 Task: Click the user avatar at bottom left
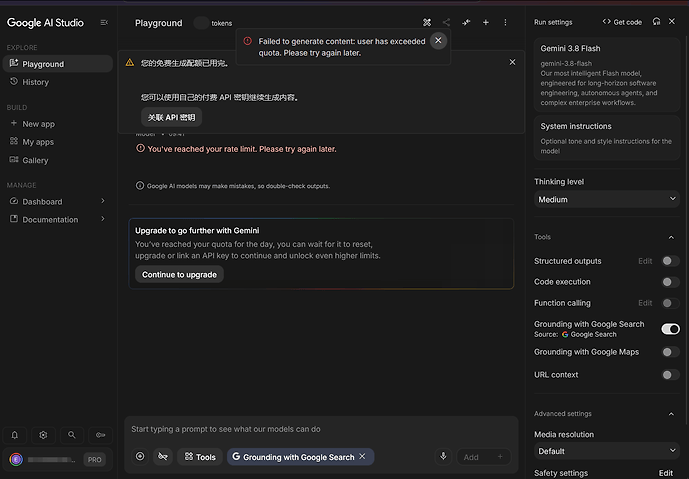coord(16,460)
